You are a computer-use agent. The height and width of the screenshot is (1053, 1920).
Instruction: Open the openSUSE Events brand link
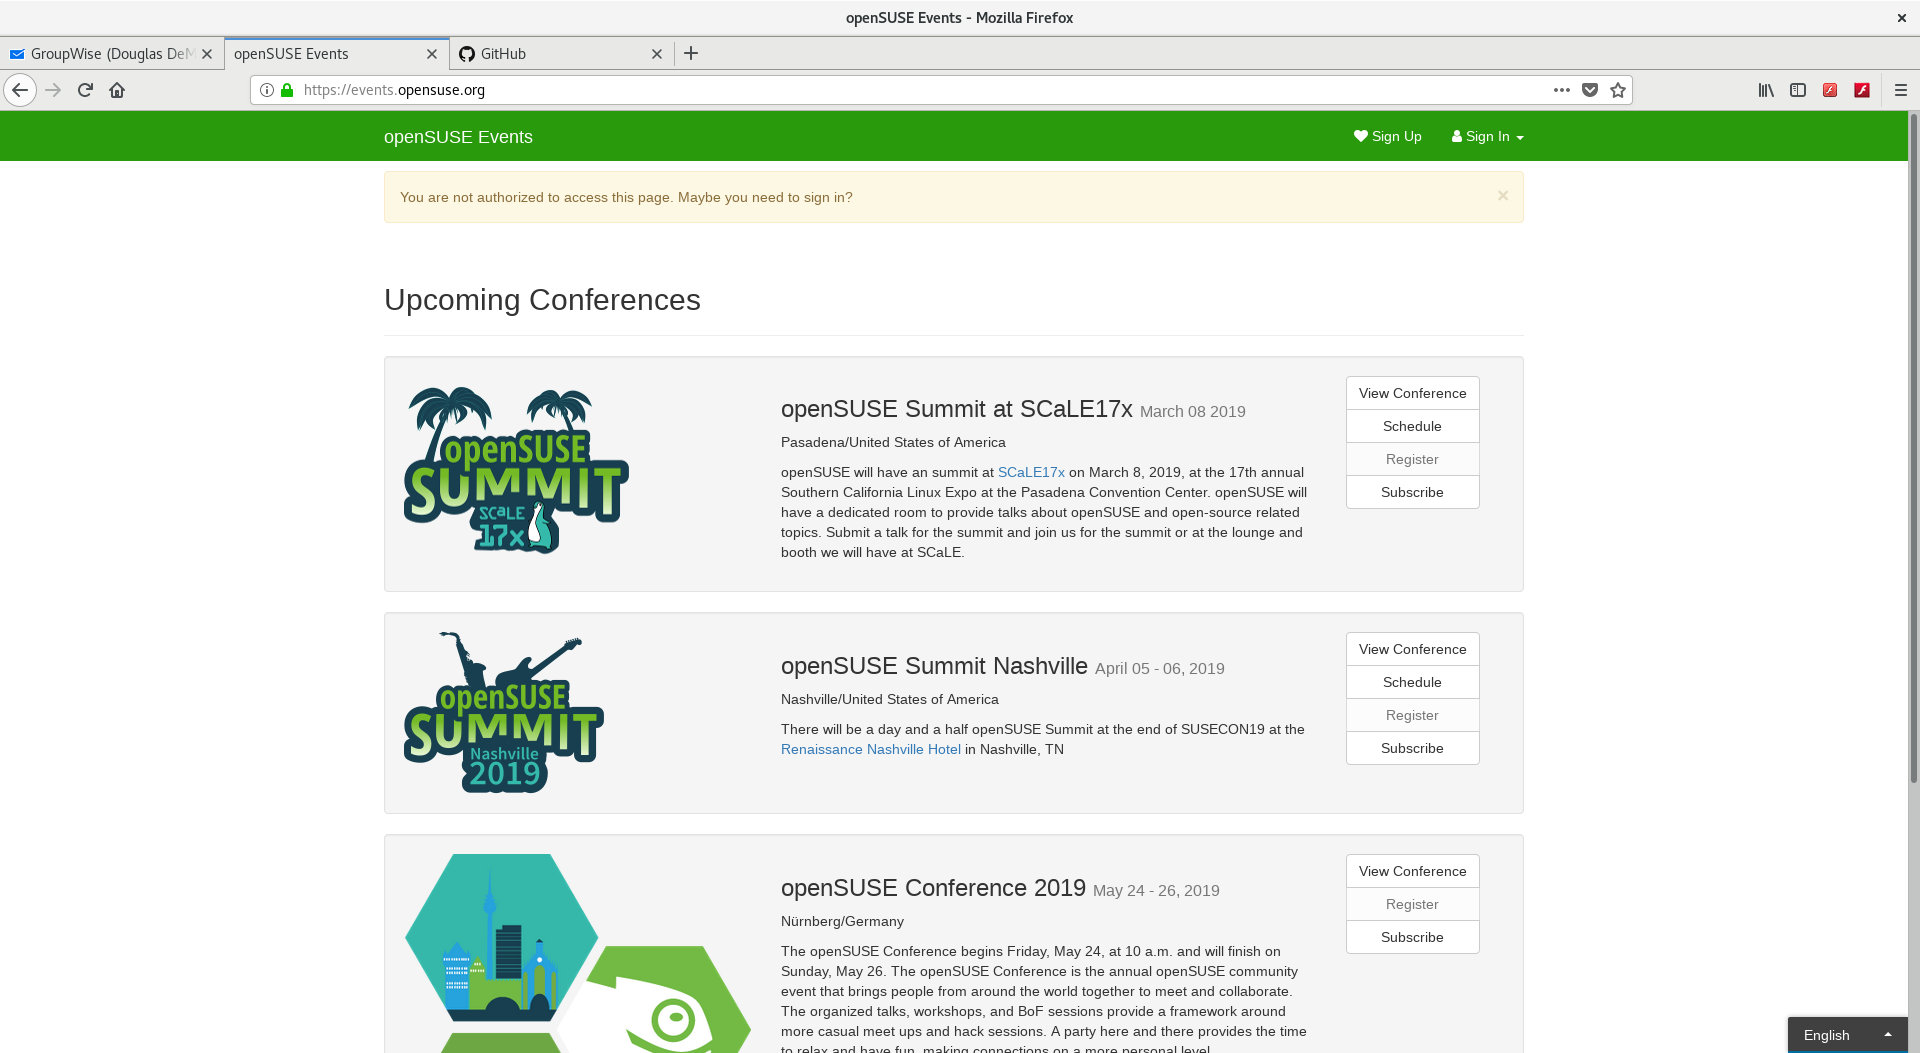[x=458, y=137]
